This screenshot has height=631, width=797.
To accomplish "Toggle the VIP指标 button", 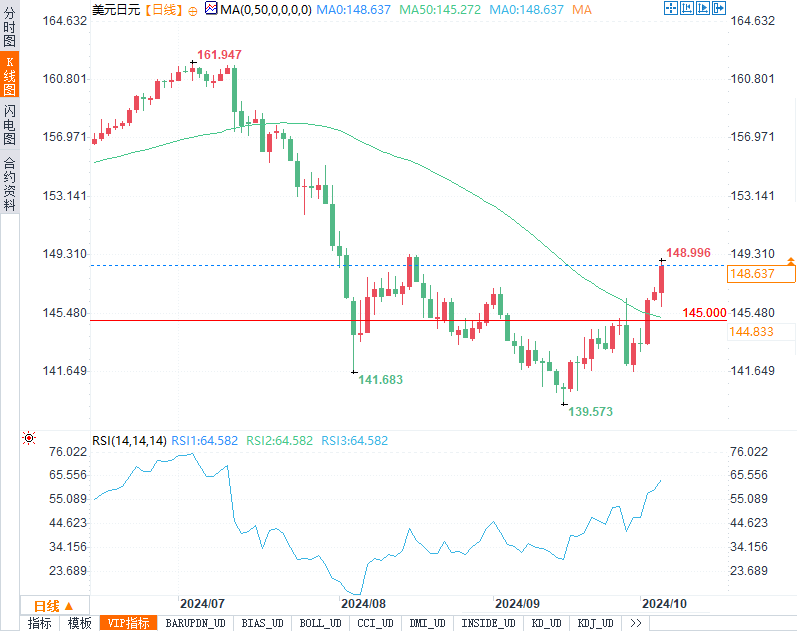I will (x=129, y=623).
